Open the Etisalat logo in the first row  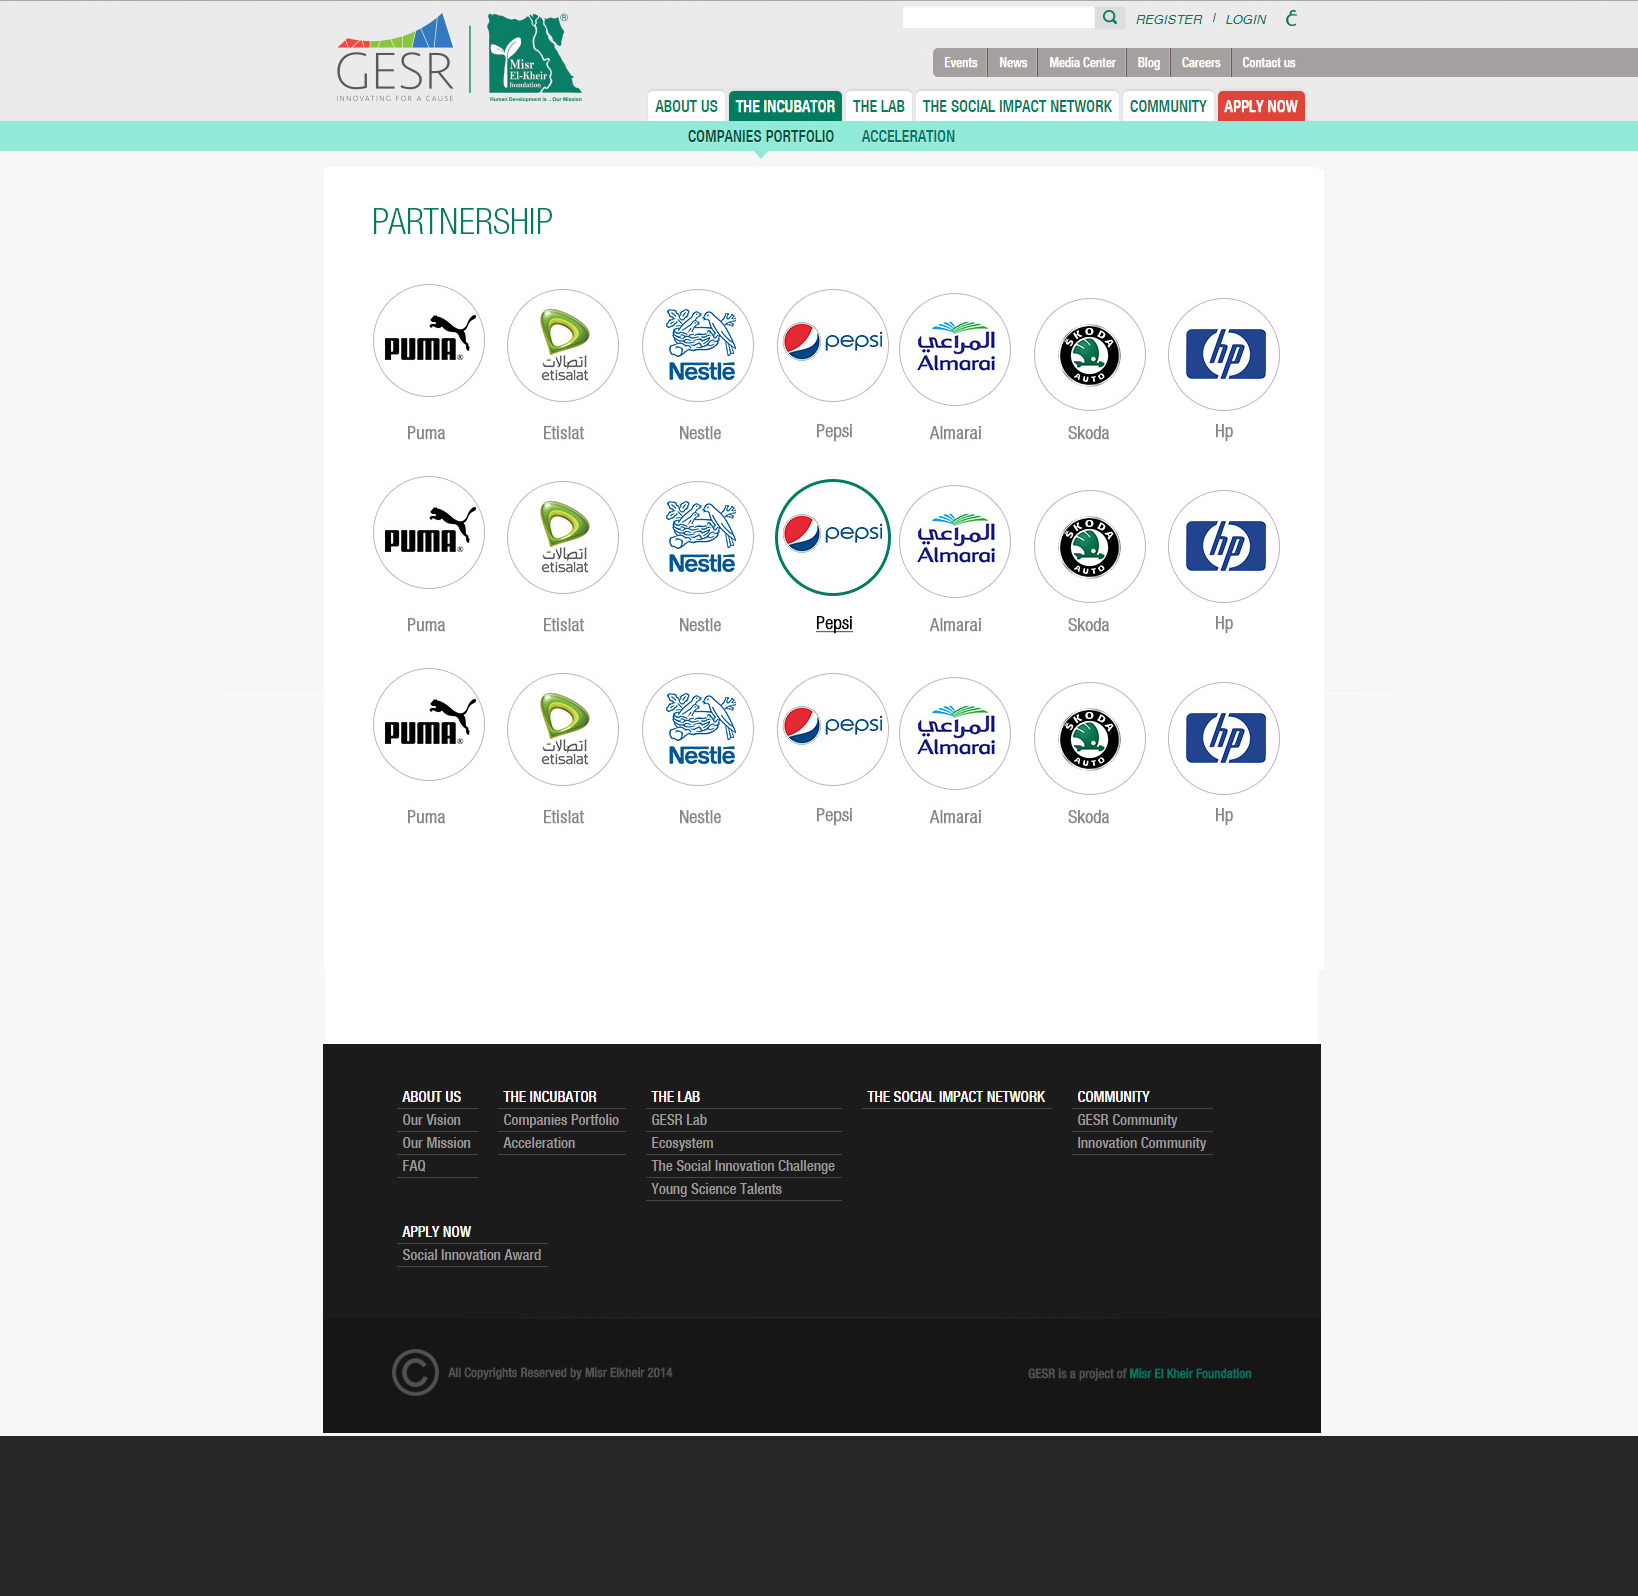pos(563,346)
